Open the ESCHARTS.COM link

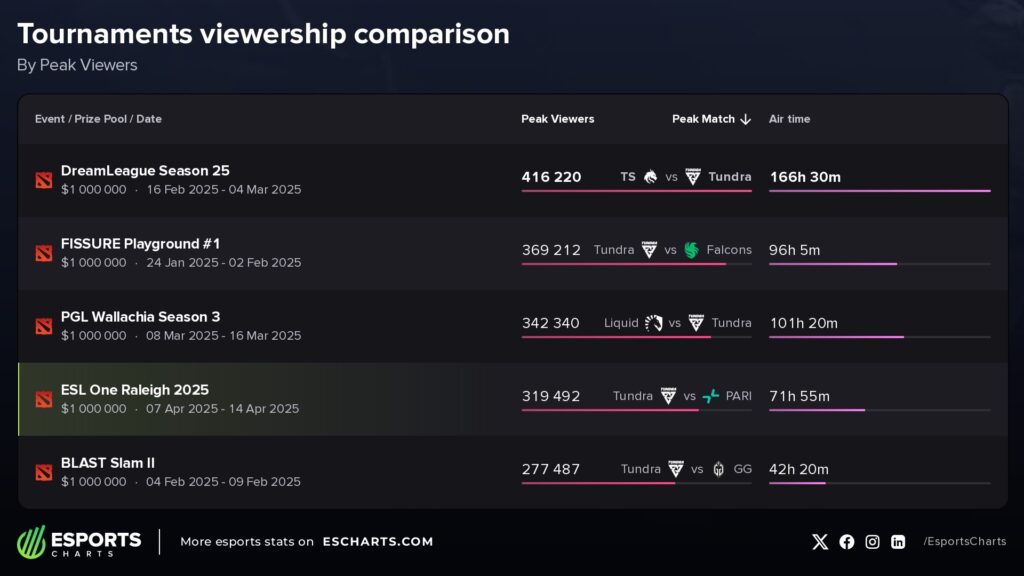pos(377,541)
